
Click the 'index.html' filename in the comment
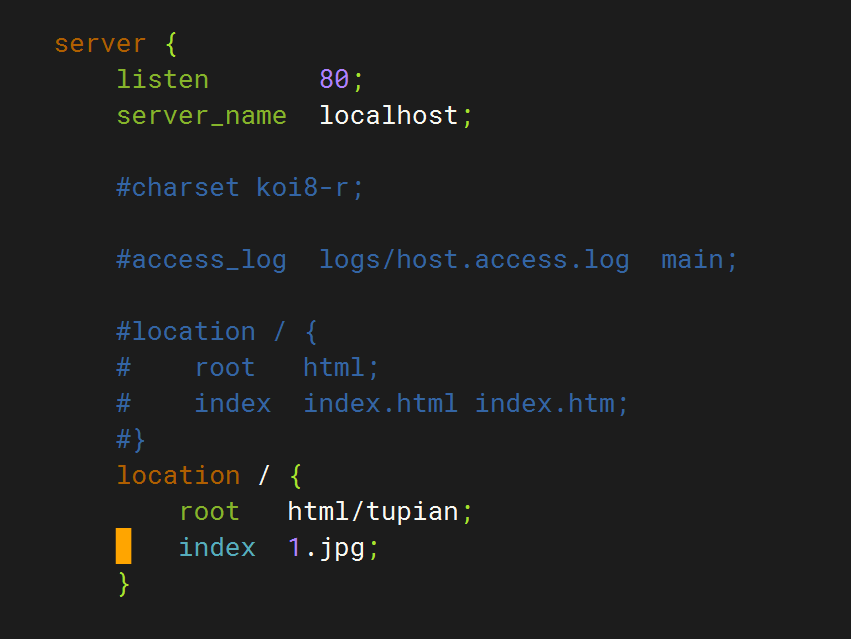point(379,403)
